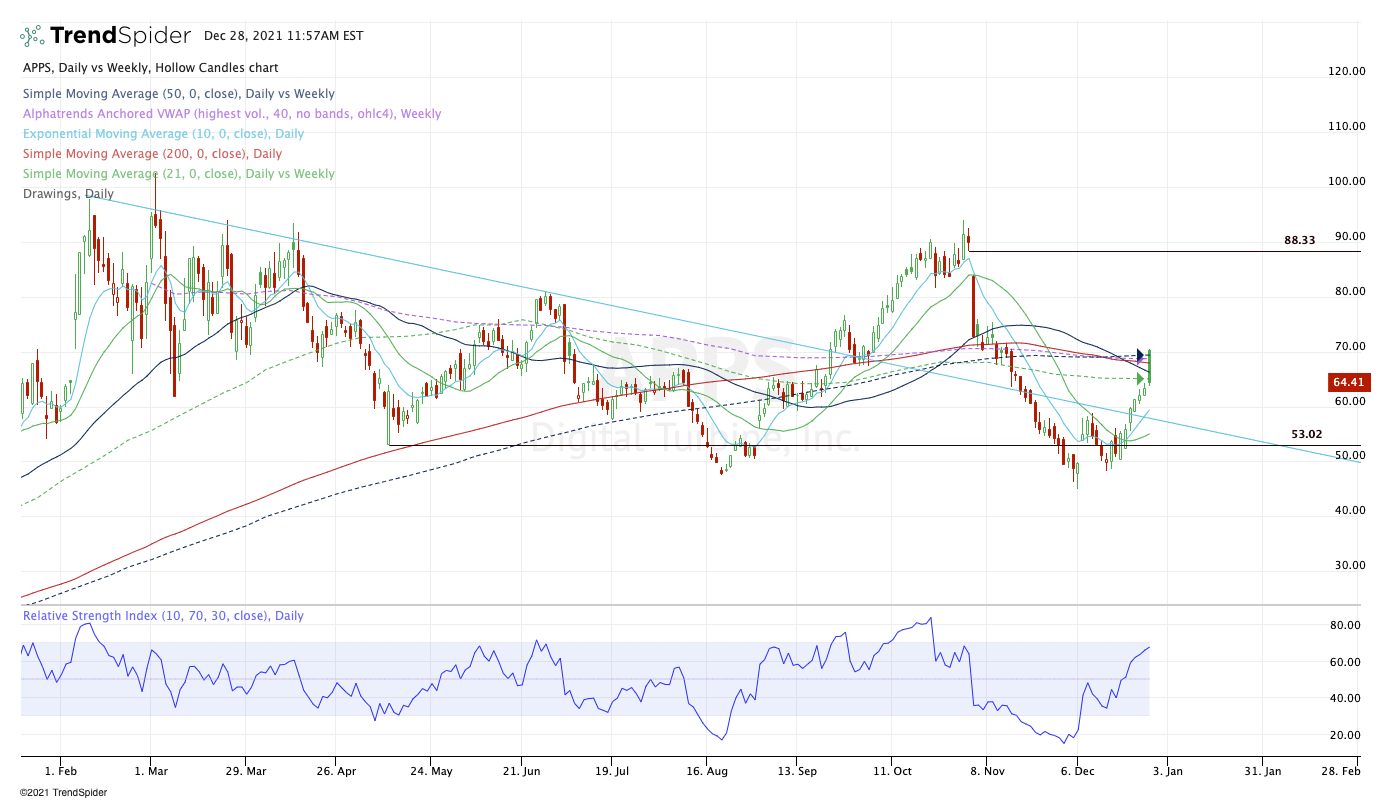Expand the Simple Moving Average 21 settings

(x=178, y=174)
